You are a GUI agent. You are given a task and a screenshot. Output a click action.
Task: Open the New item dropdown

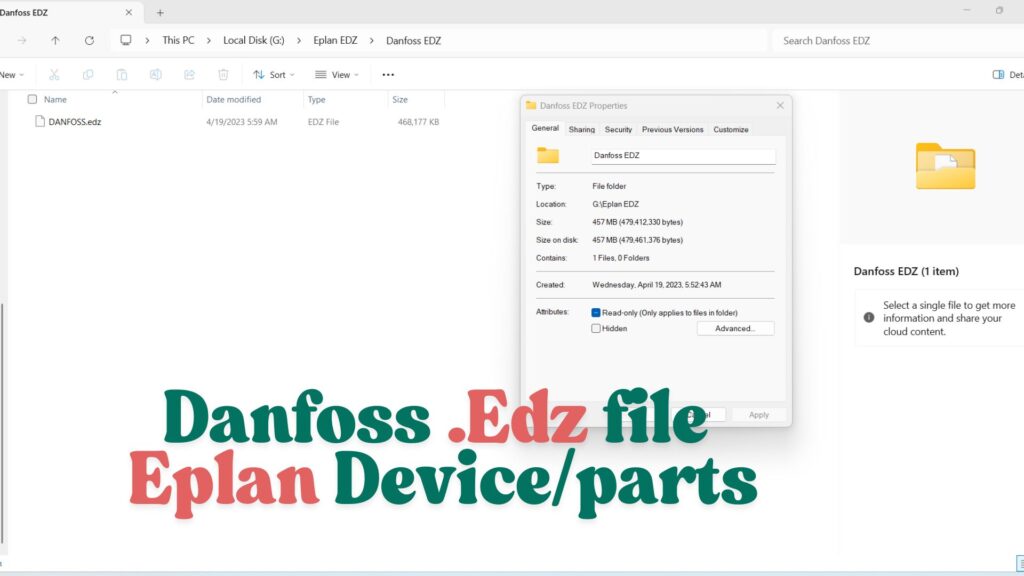(x=13, y=74)
